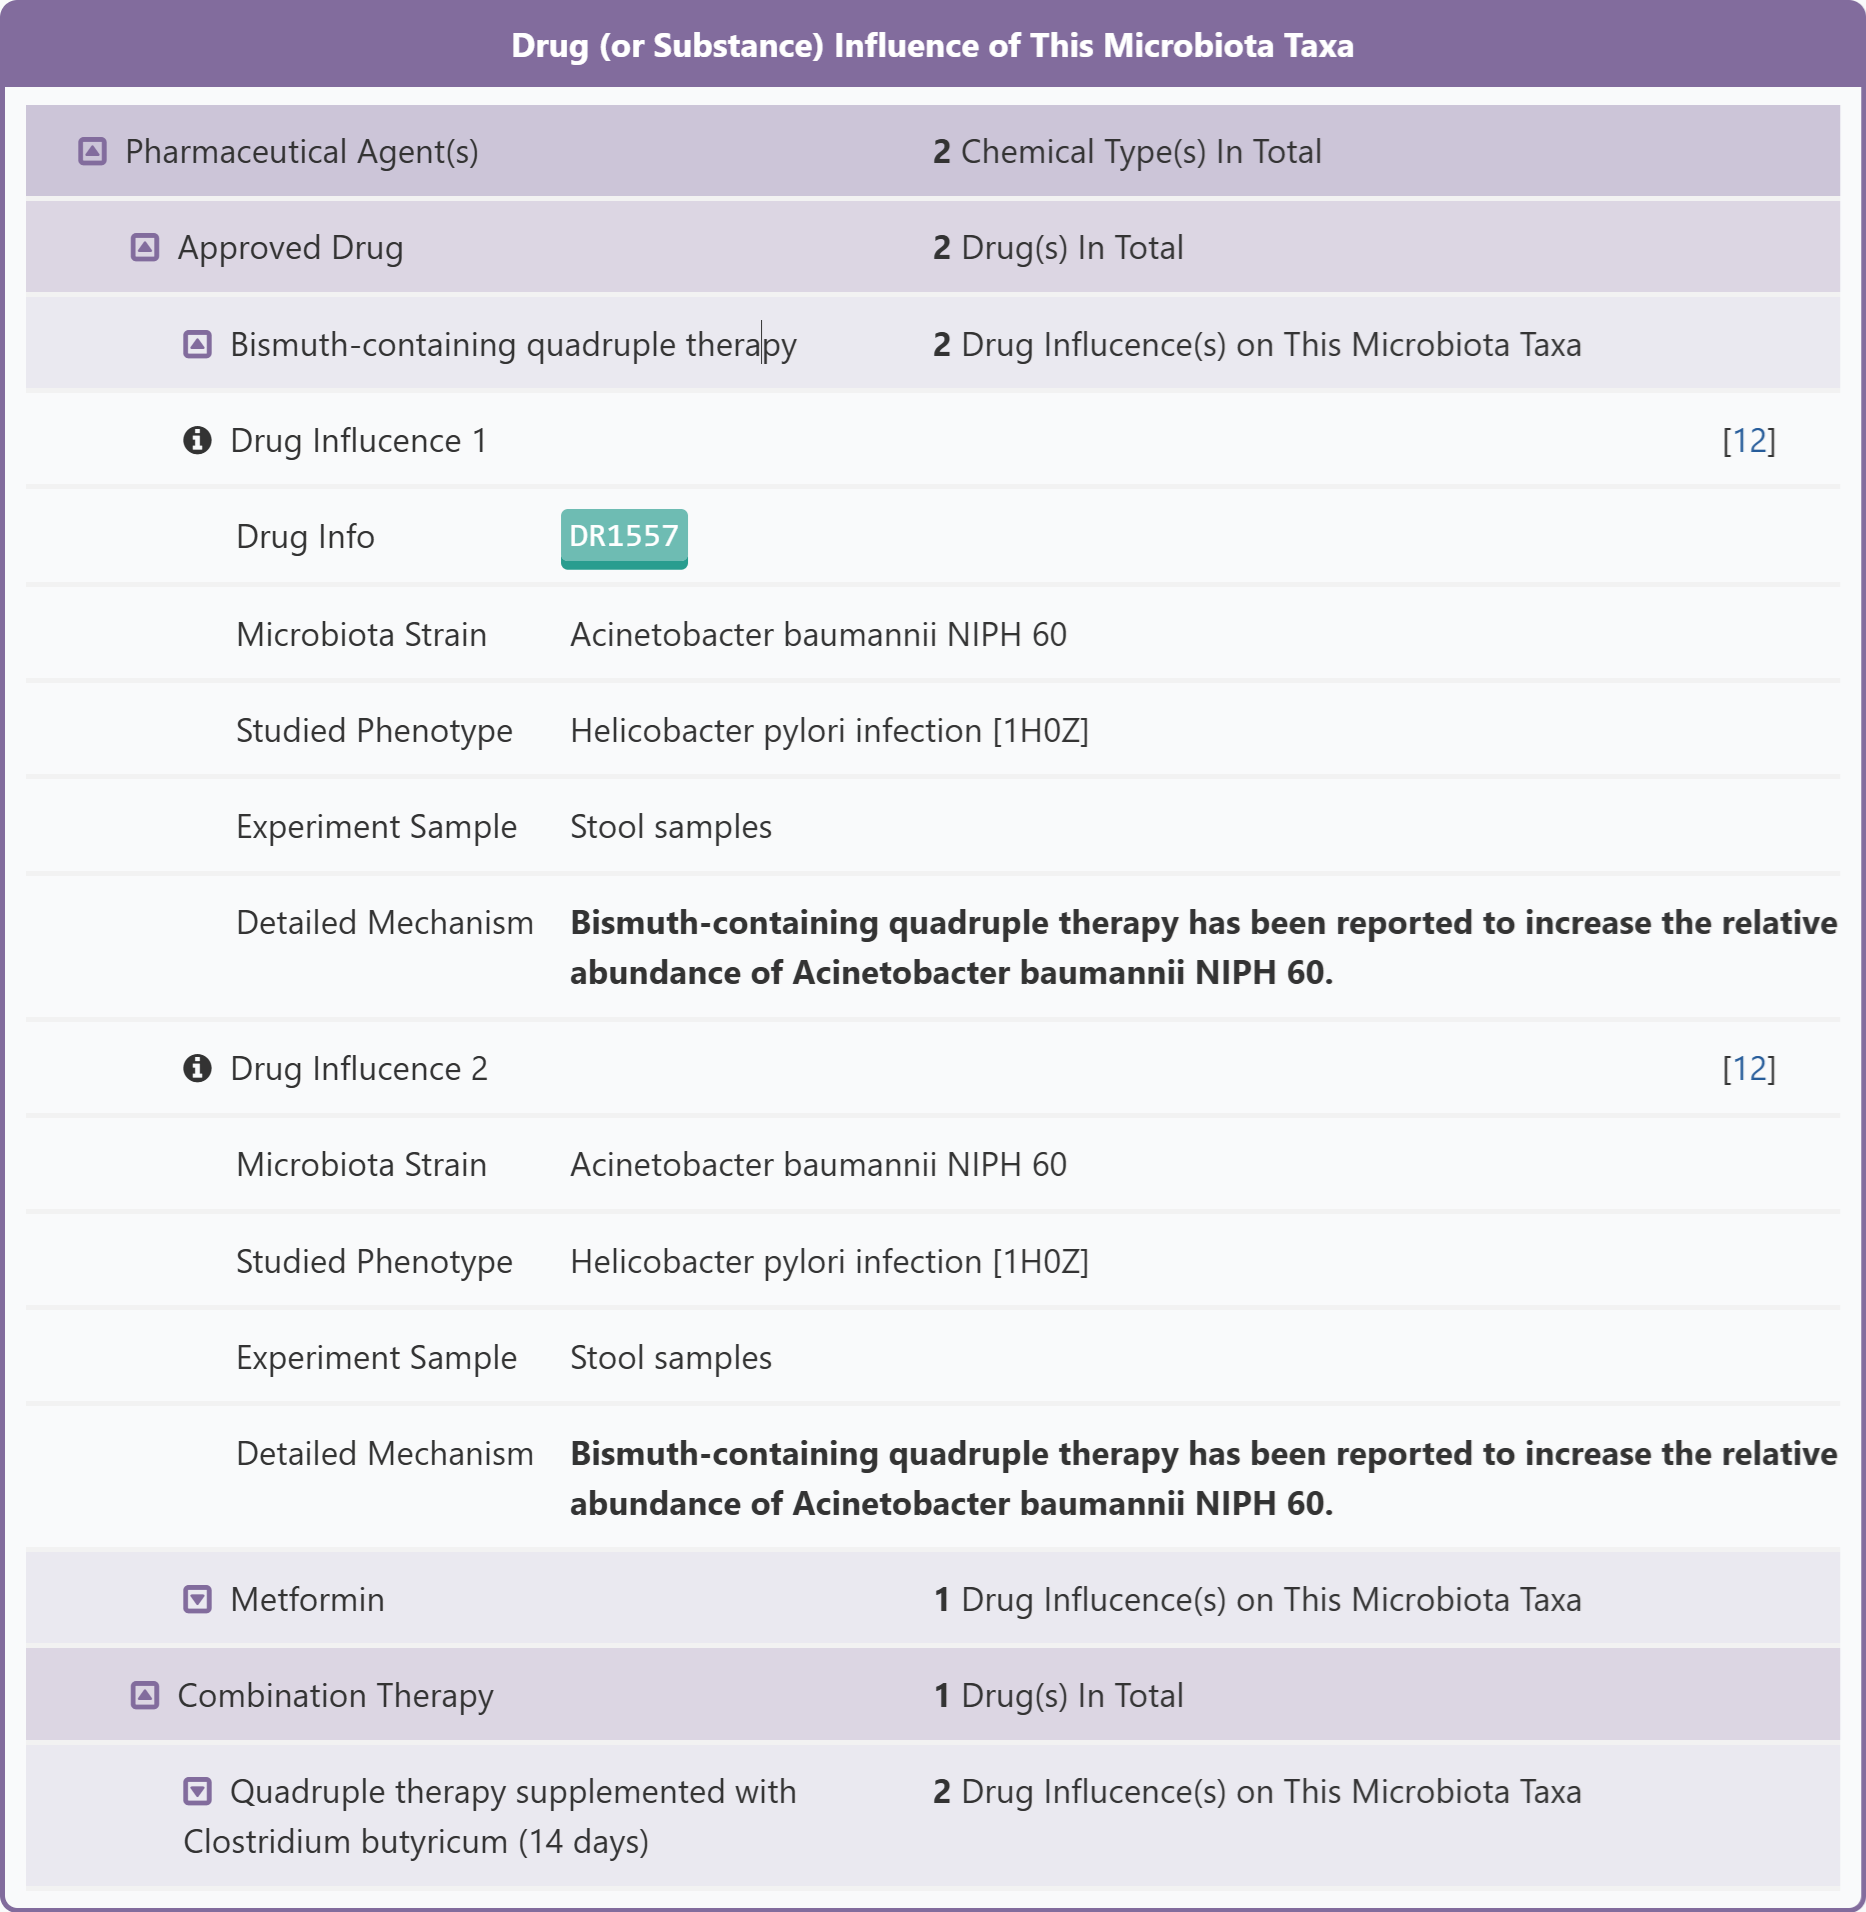The height and width of the screenshot is (1912, 1866).
Task: Click the info icon beside Drug Influence 1
Action: (197, 440)
